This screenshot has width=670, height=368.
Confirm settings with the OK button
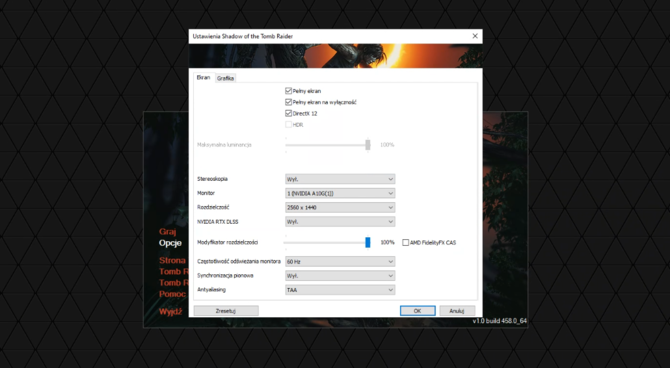pyautogui.click(x=417, y=311)
